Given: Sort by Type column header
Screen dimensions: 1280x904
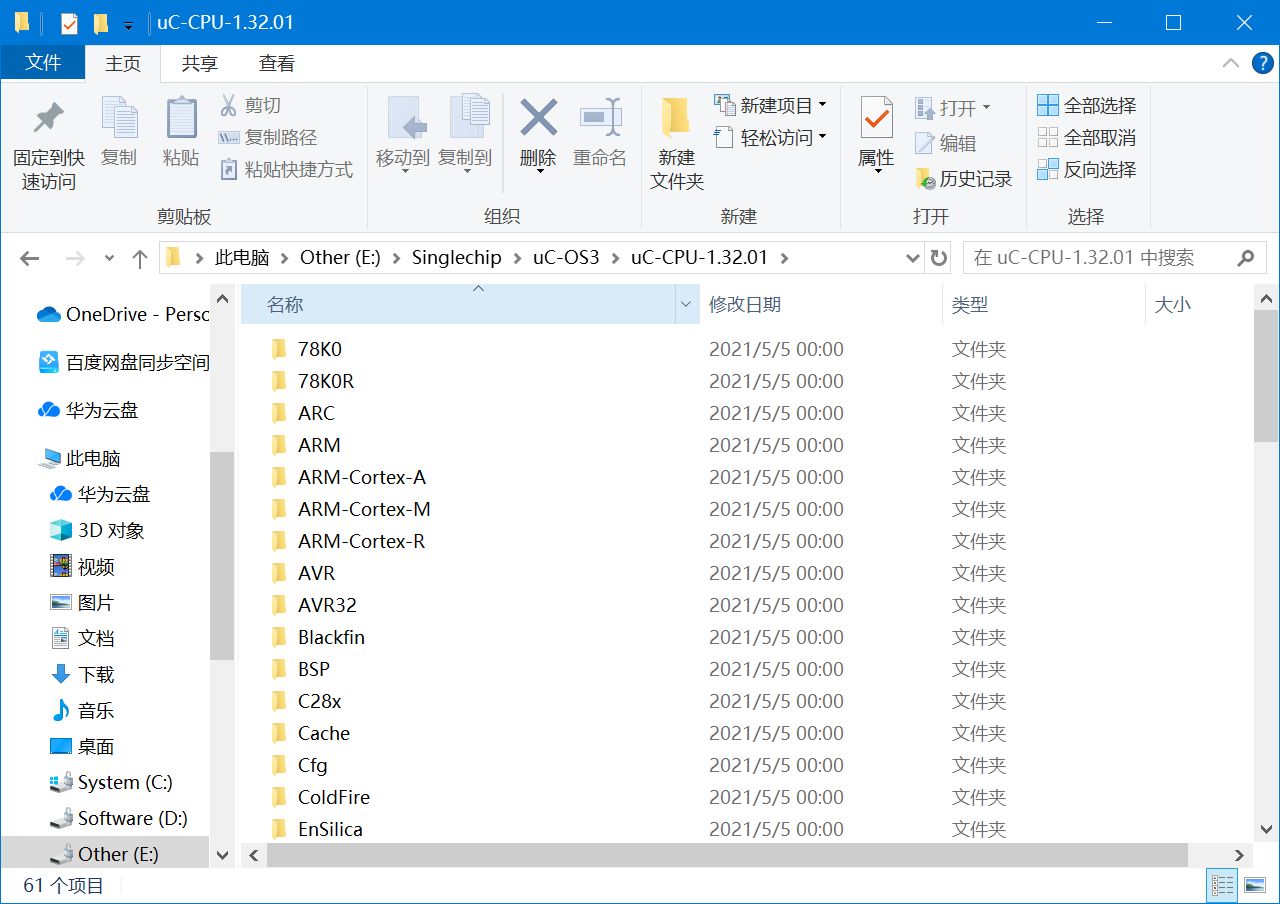Looking at the screenshot, I should (1043, 304).
